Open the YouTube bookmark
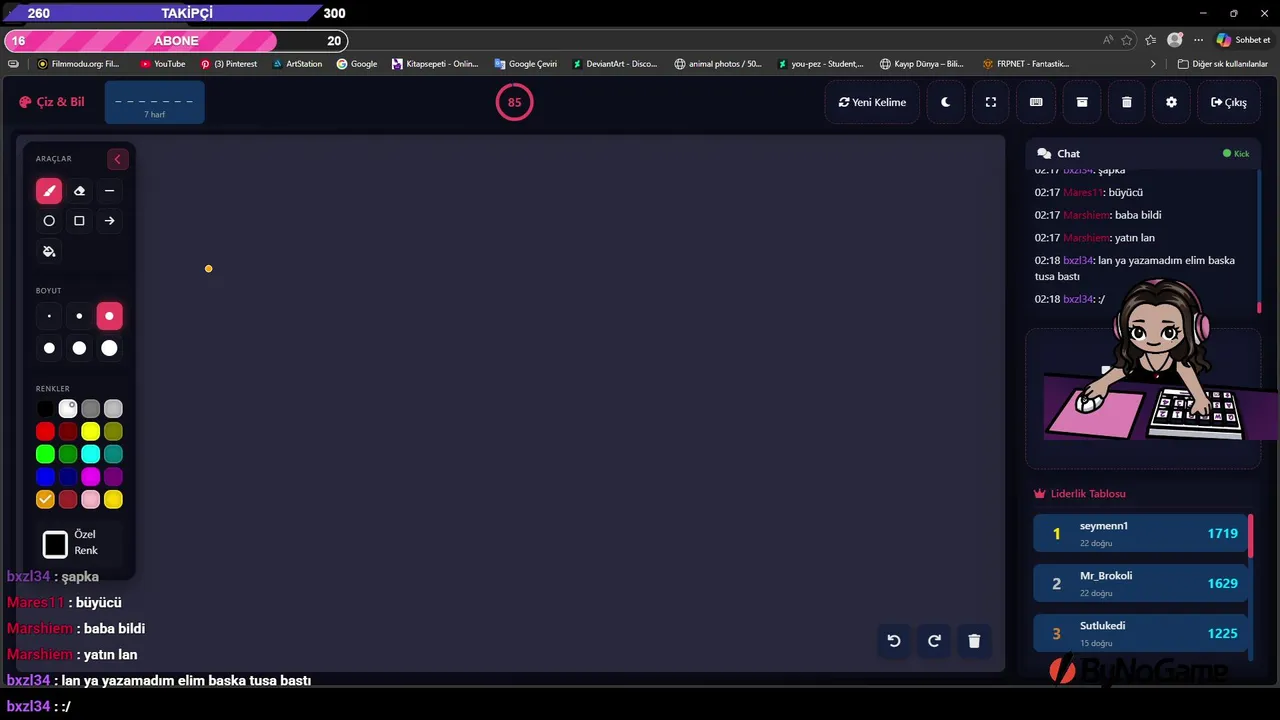 162,64
